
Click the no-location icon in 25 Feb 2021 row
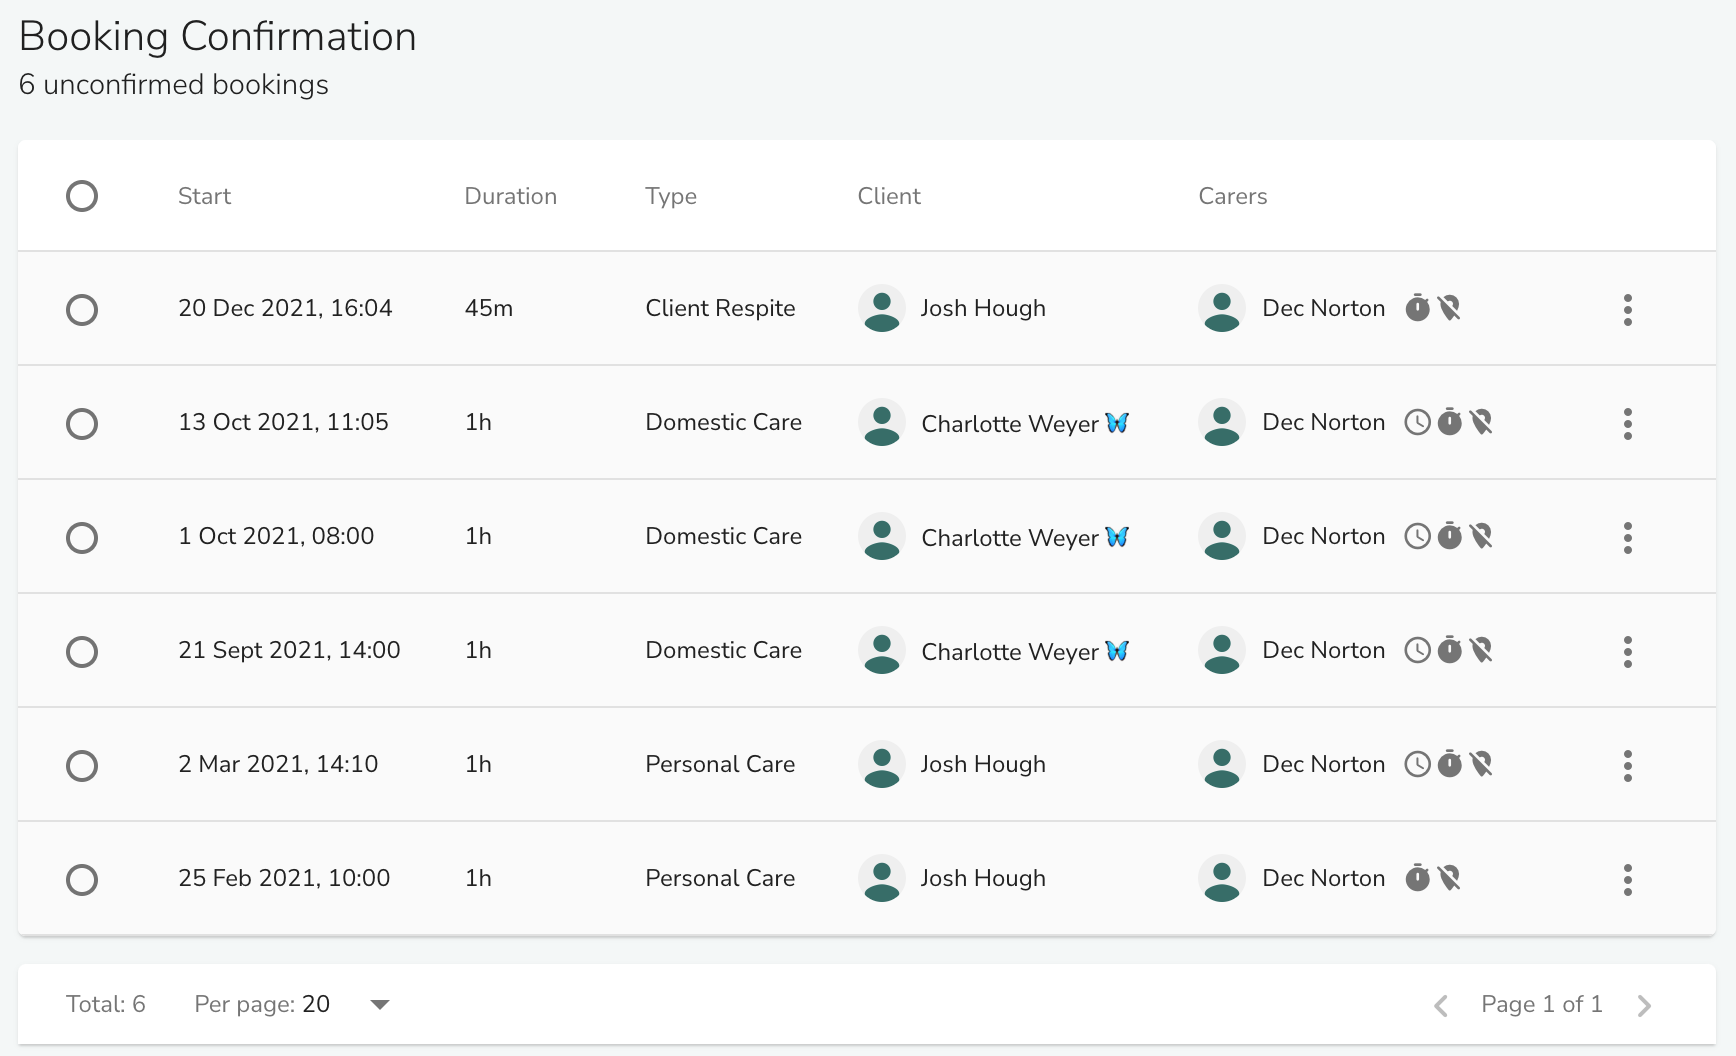tap(1449, 878)
